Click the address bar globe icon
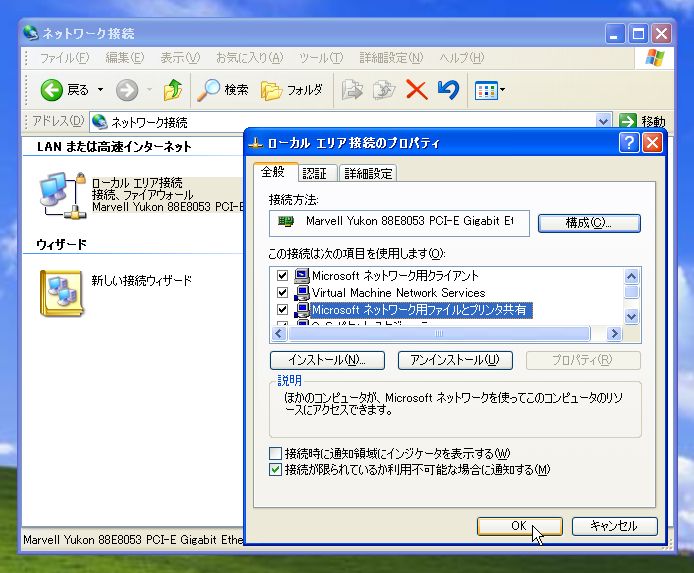Viewport: 694px width, 573px height. pos(100,121)
